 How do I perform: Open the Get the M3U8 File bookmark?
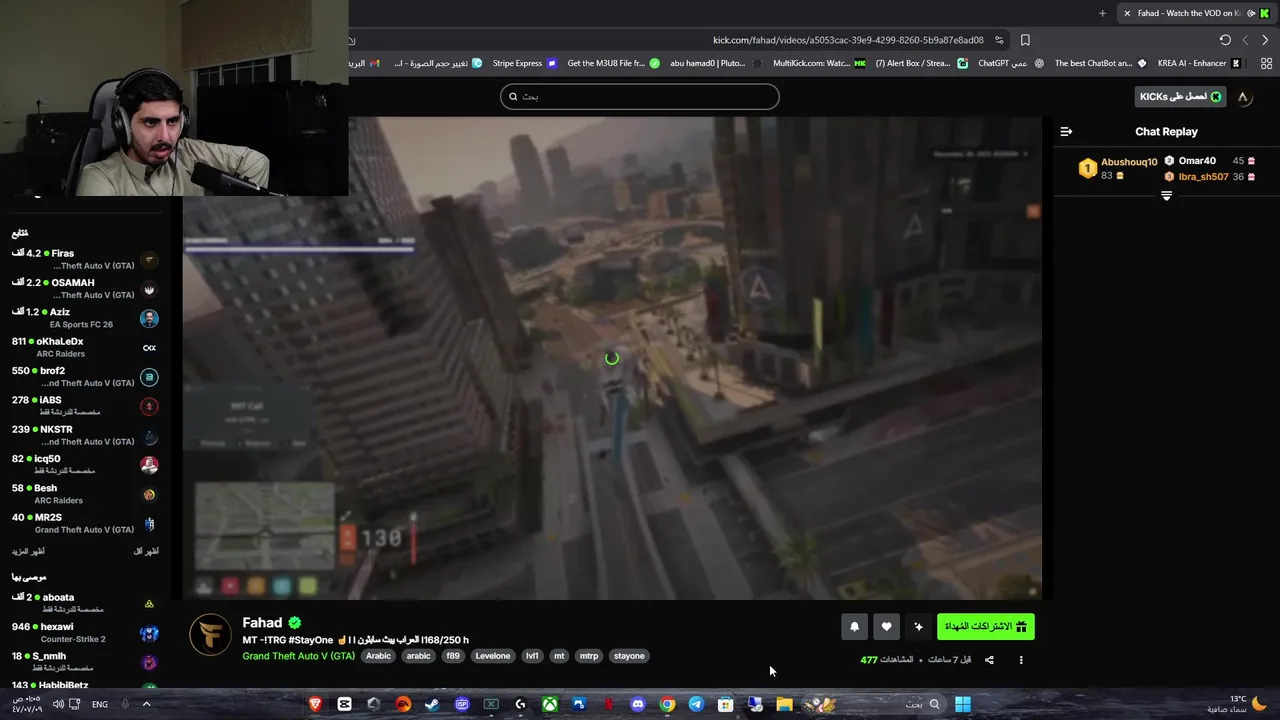click(613, 63)
